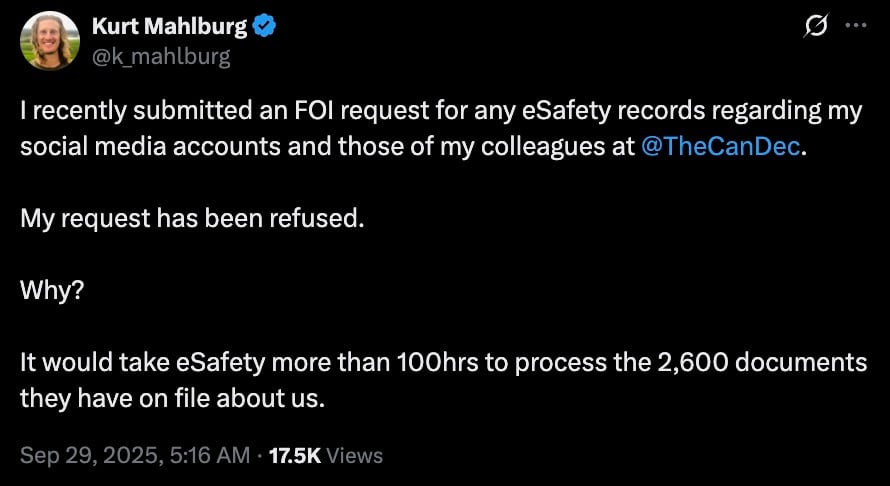Click the Grok explain-post icon

(x=816, y=28)
